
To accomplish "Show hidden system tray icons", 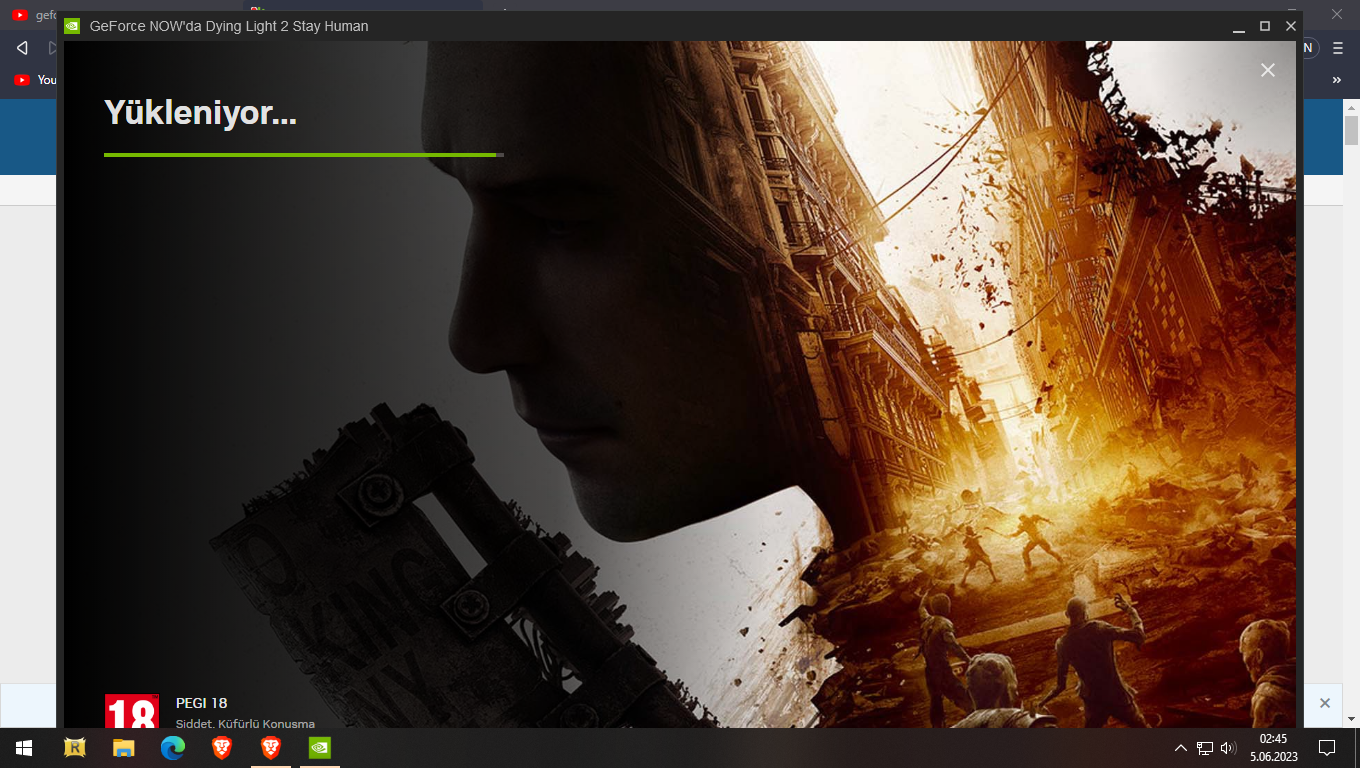I will pyautogui.click(x=1180, y=748).
